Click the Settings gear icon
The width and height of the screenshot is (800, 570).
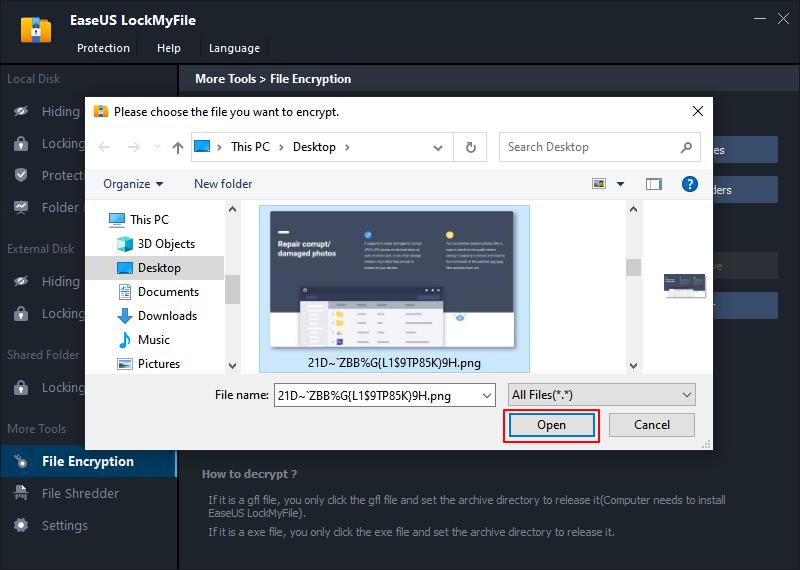(x=21, y=525)
